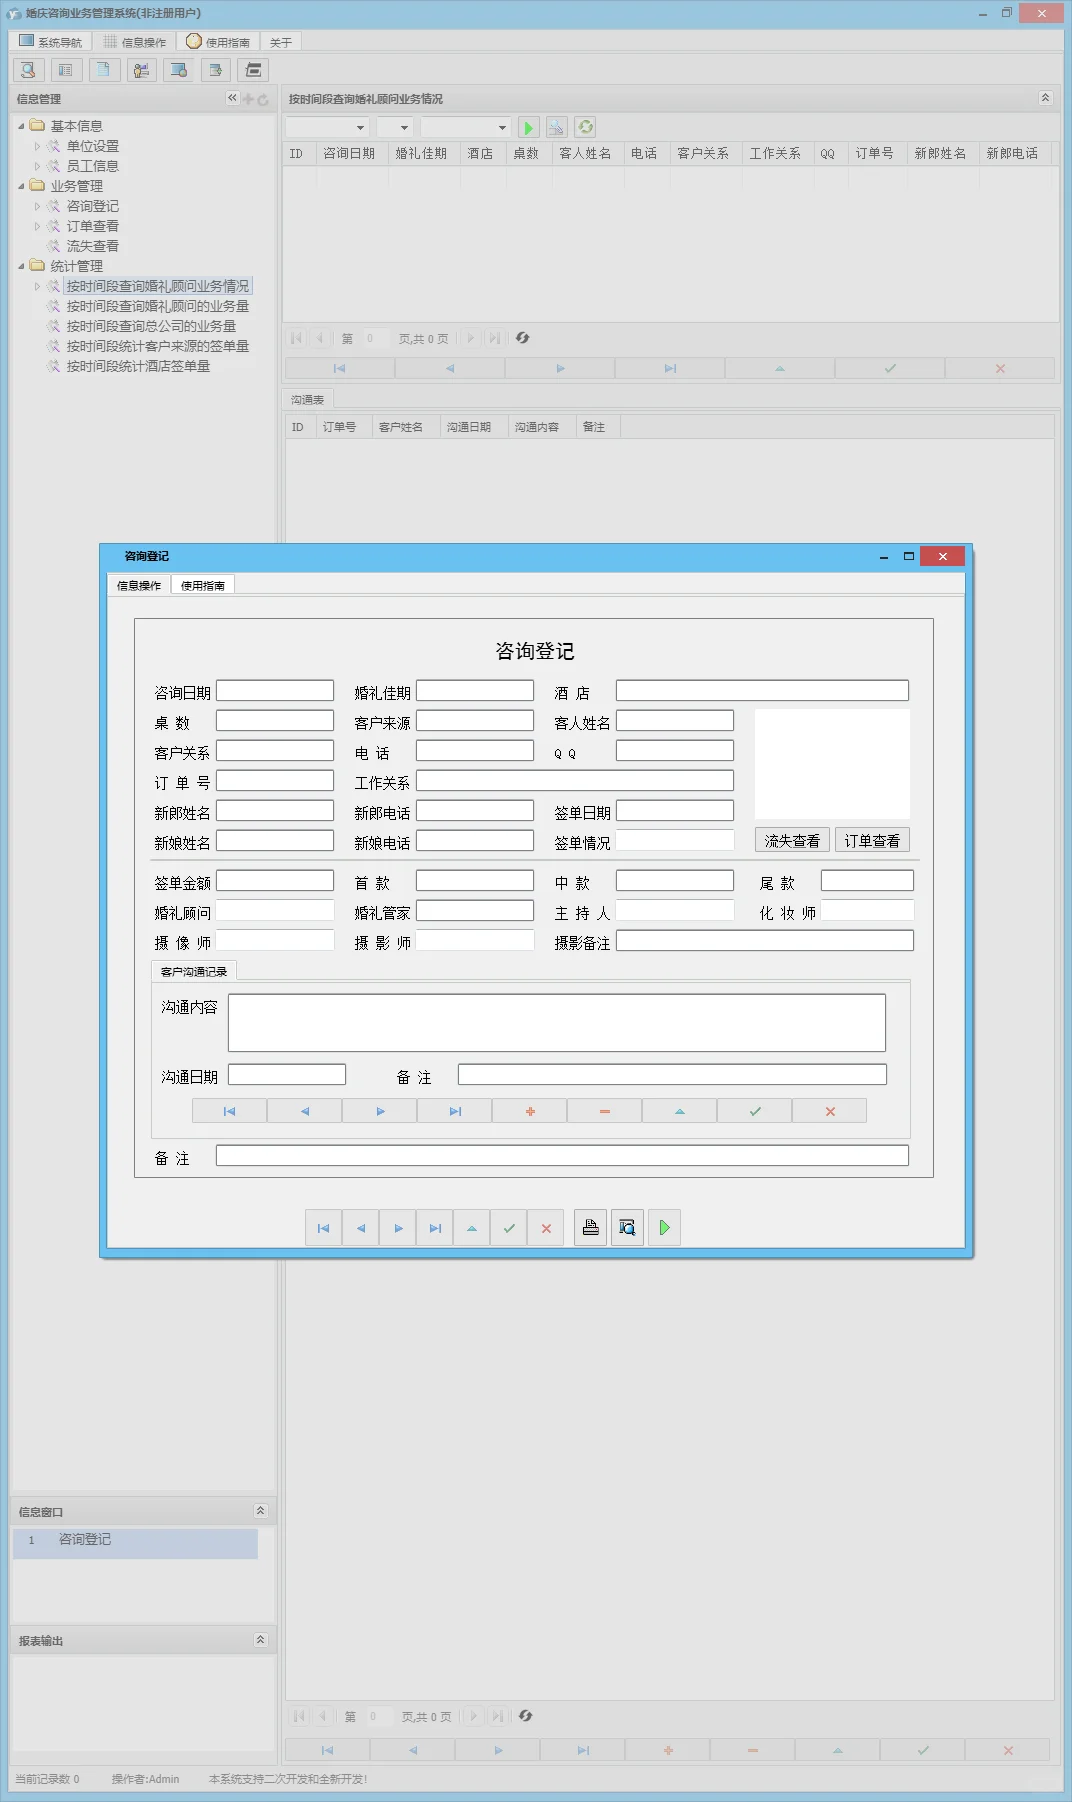
Task: Collapse the 信息管理 panel with double chevron
Action: pyautogui.click(x=232, y=98)
